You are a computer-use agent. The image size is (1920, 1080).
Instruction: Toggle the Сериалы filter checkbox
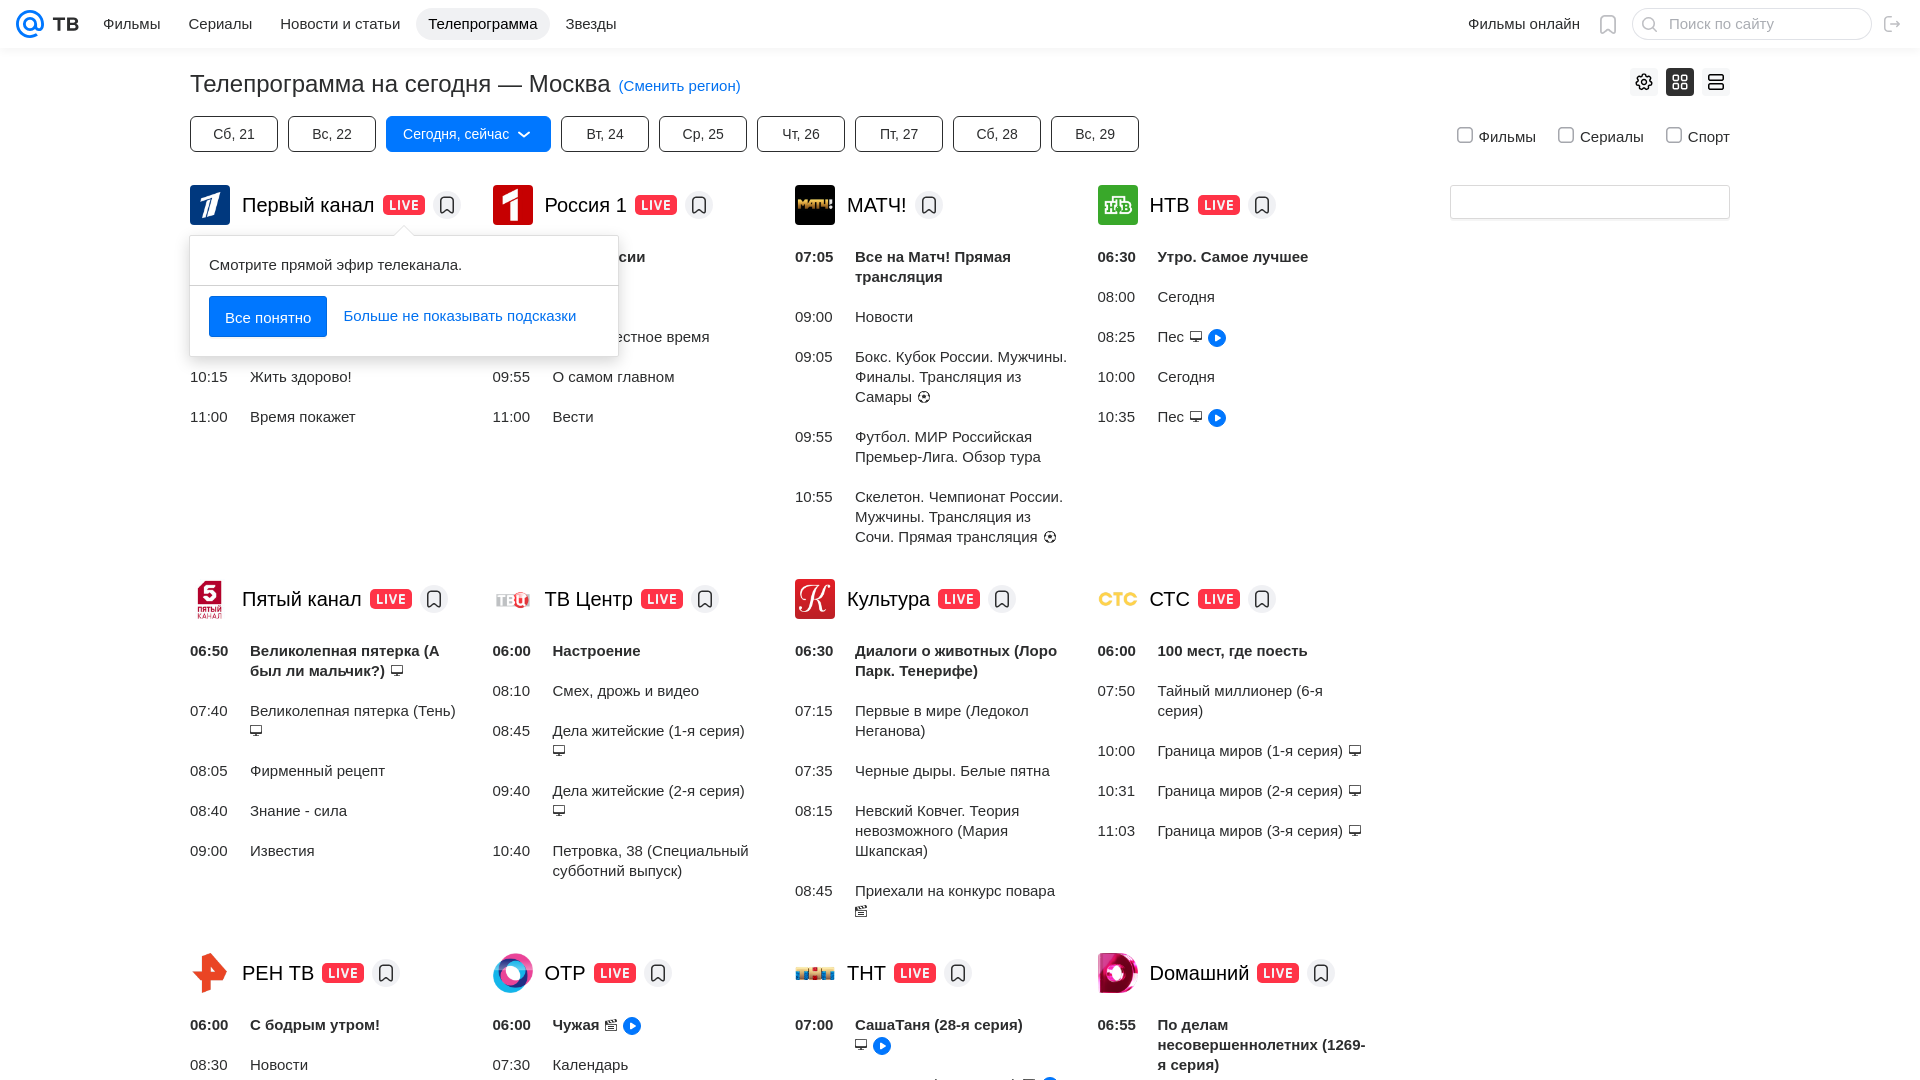tap(1566, 135)
